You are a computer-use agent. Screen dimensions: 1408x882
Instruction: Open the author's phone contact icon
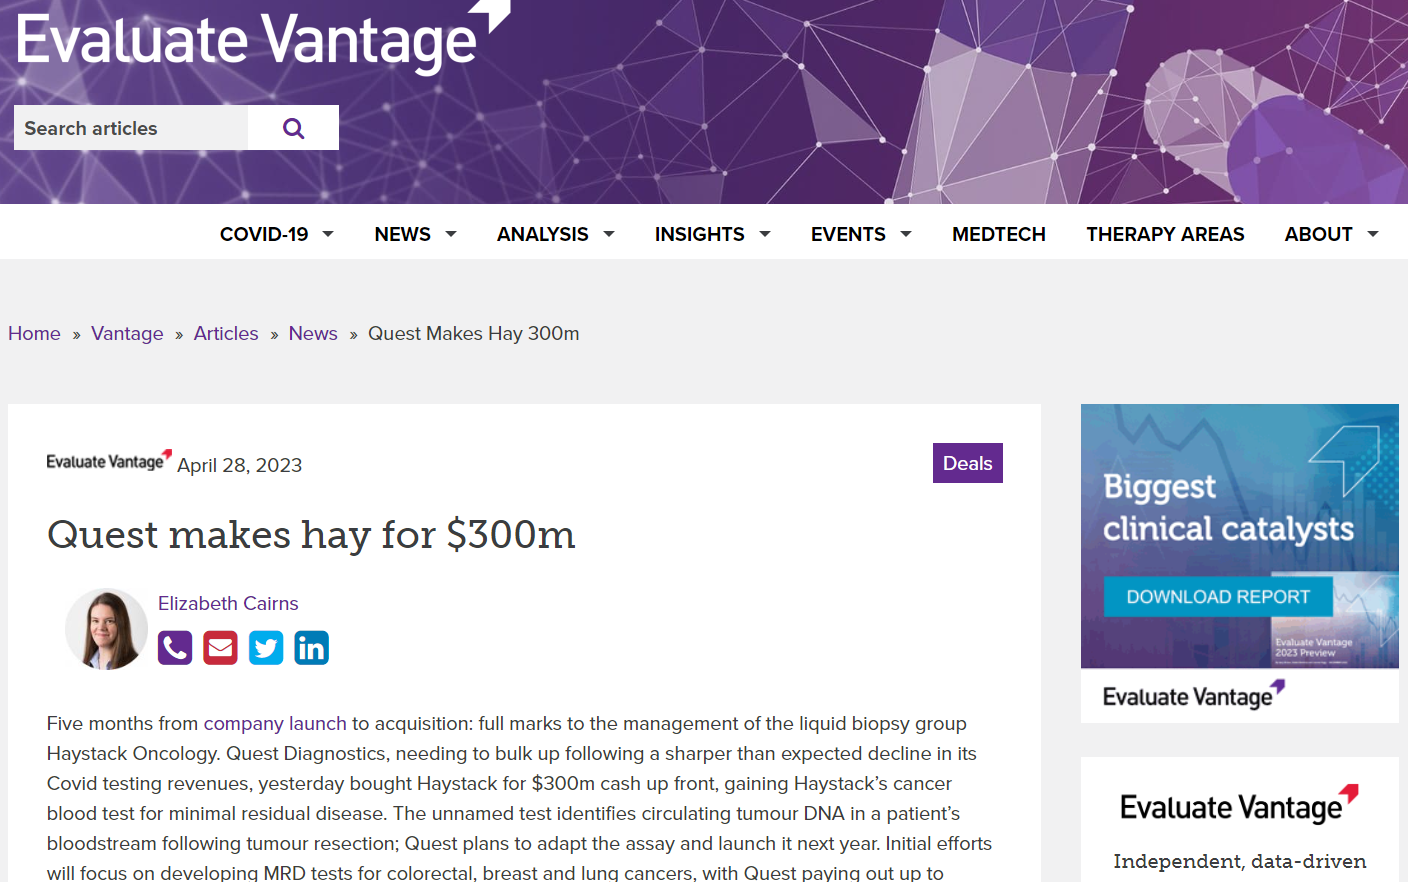175,648
